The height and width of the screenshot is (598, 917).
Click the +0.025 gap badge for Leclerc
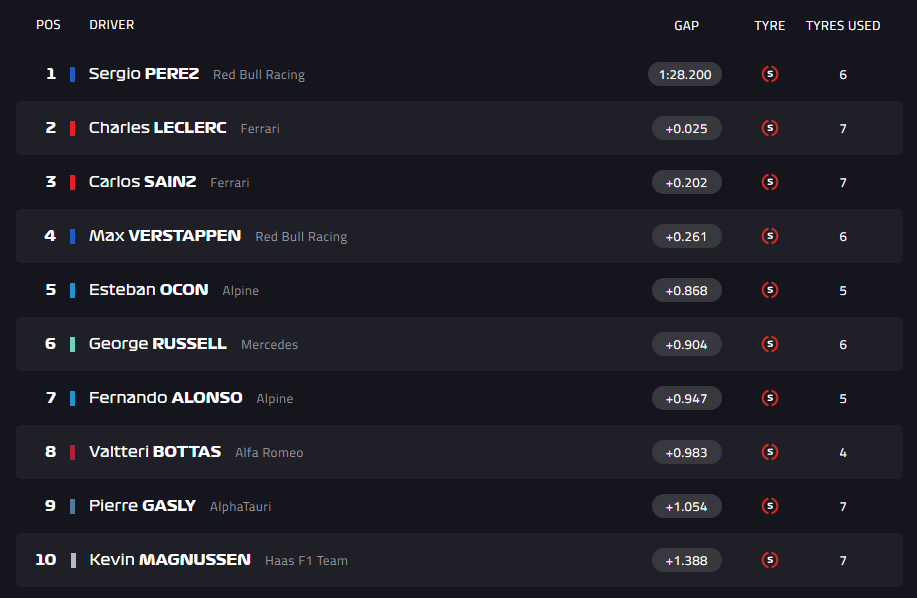click(x=685, y=128)
